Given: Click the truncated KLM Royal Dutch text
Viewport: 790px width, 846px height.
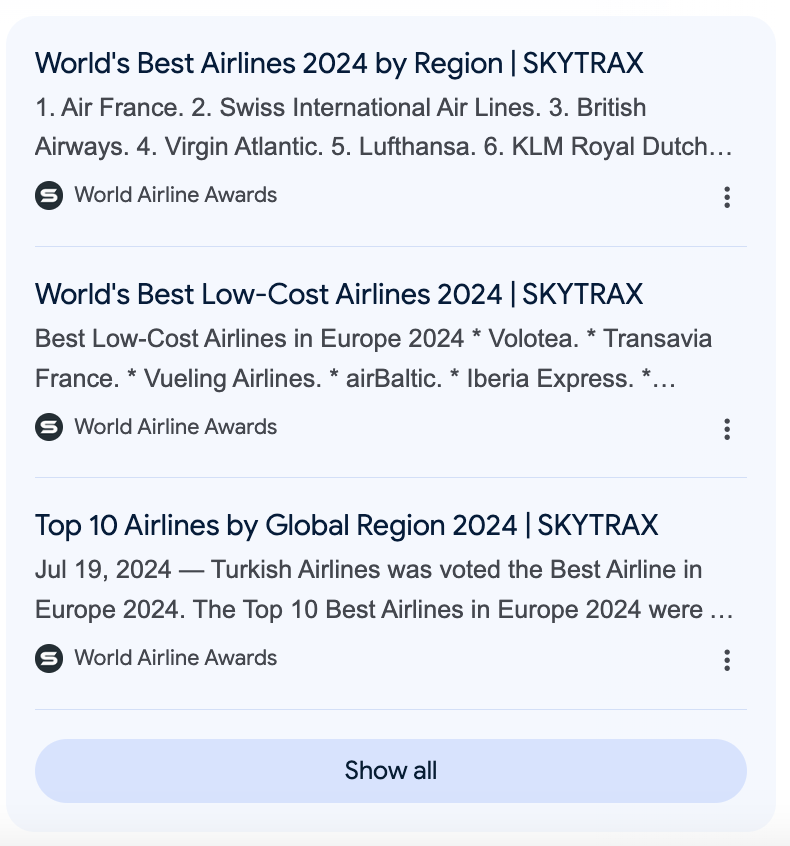Looking at the screenshot, I should (x=622, y=147).
